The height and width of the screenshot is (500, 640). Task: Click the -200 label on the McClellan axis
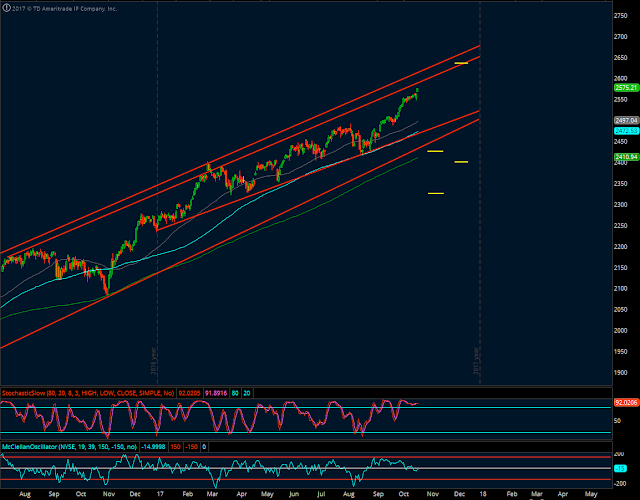pos(619,484)
